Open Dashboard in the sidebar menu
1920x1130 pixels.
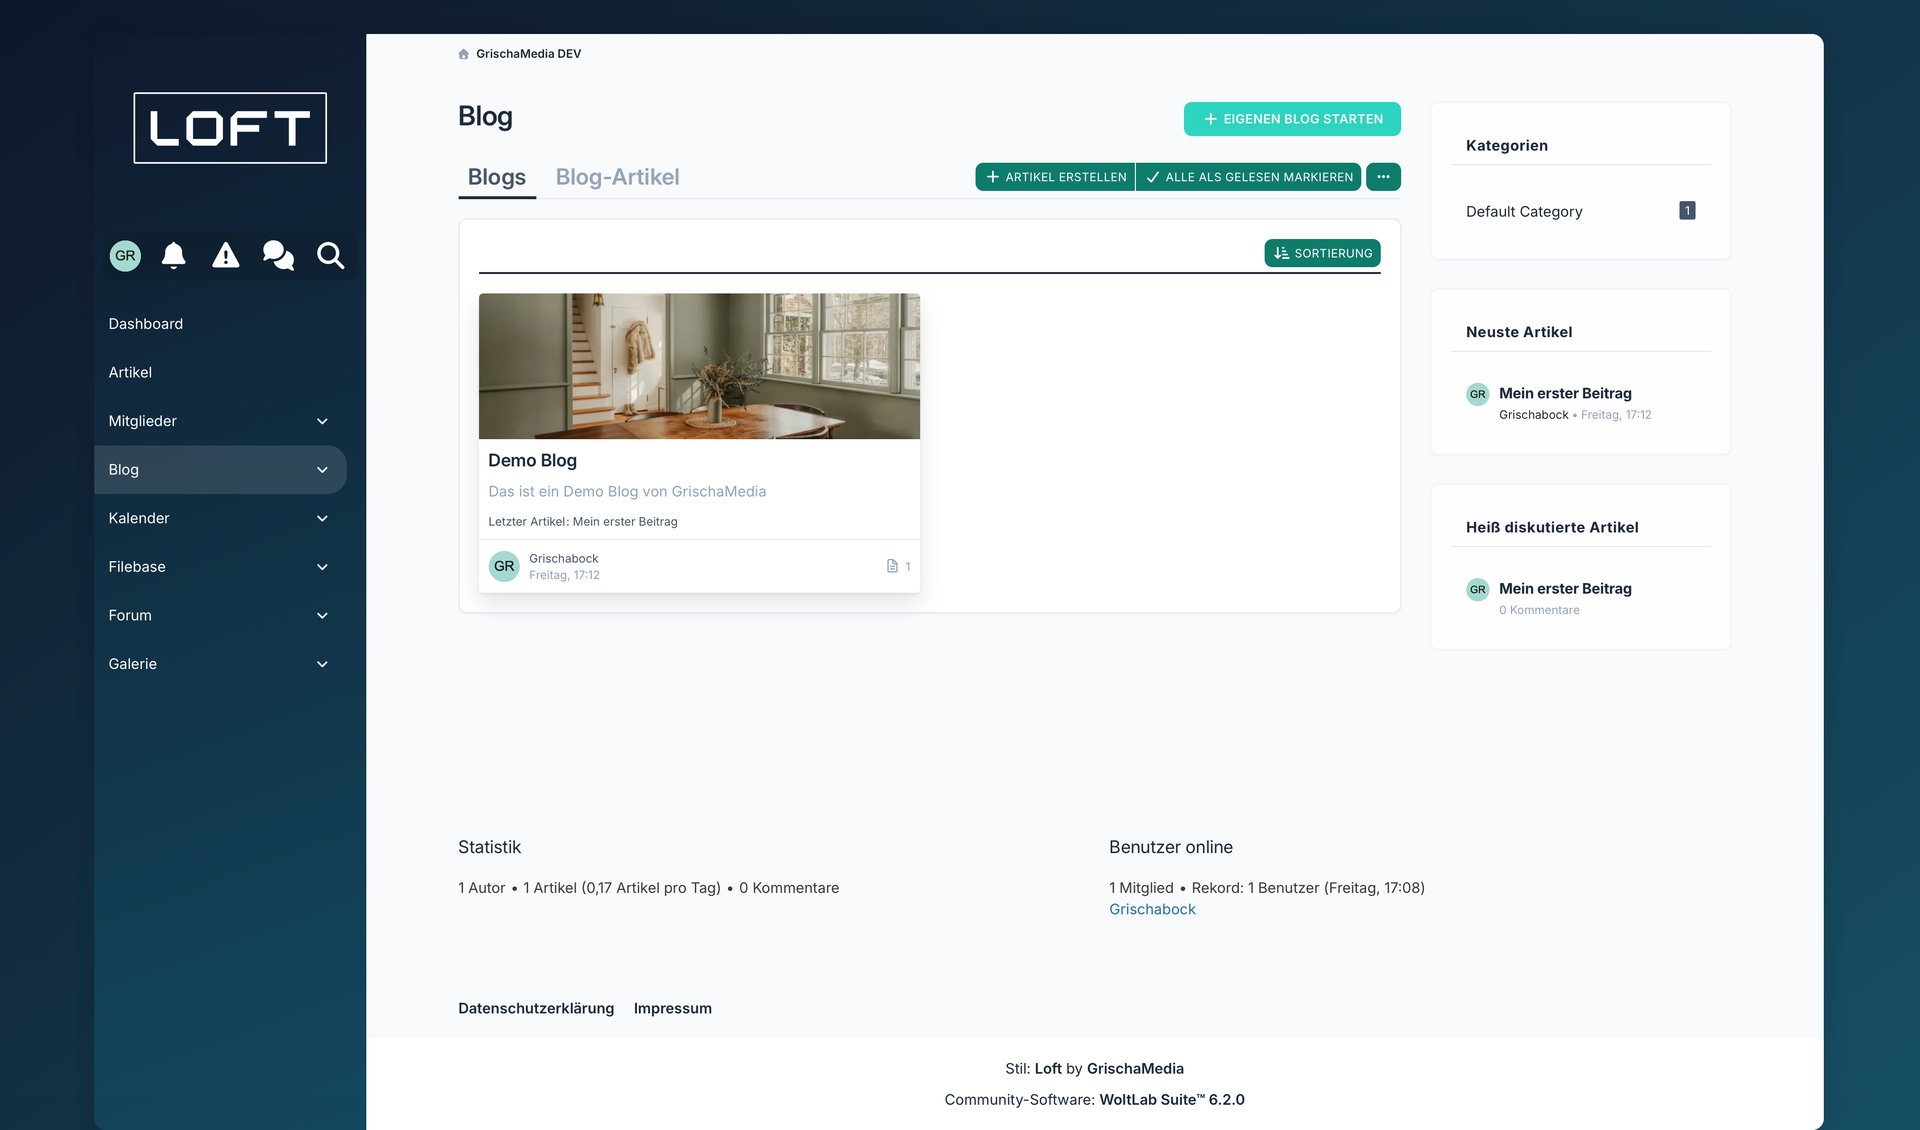[146, 324]
